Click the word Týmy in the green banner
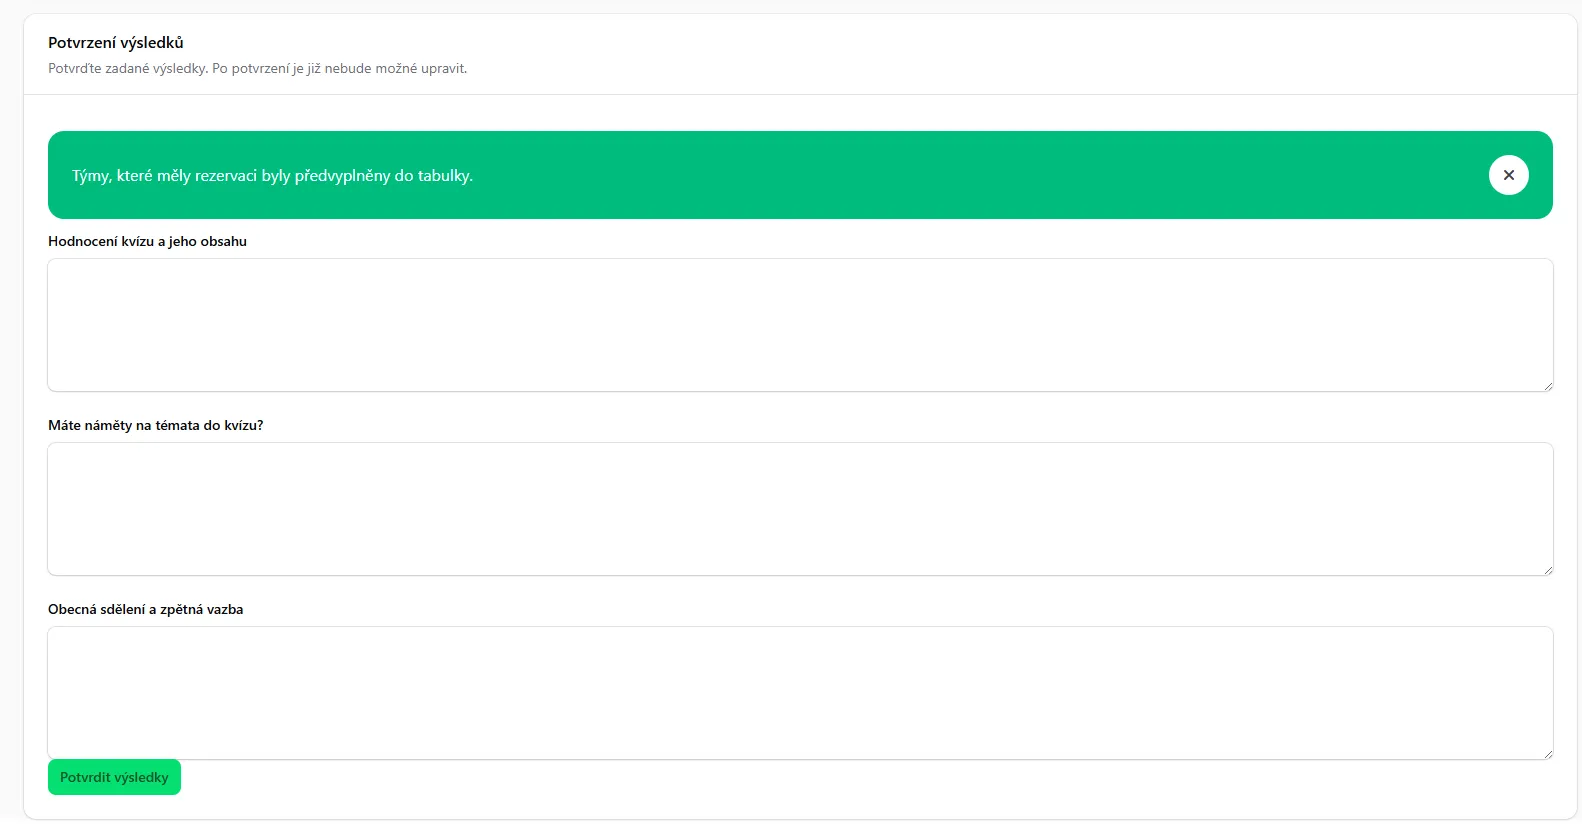Image resolution: width=1582 pixels, height=827 pixels. tap(91, 176)
